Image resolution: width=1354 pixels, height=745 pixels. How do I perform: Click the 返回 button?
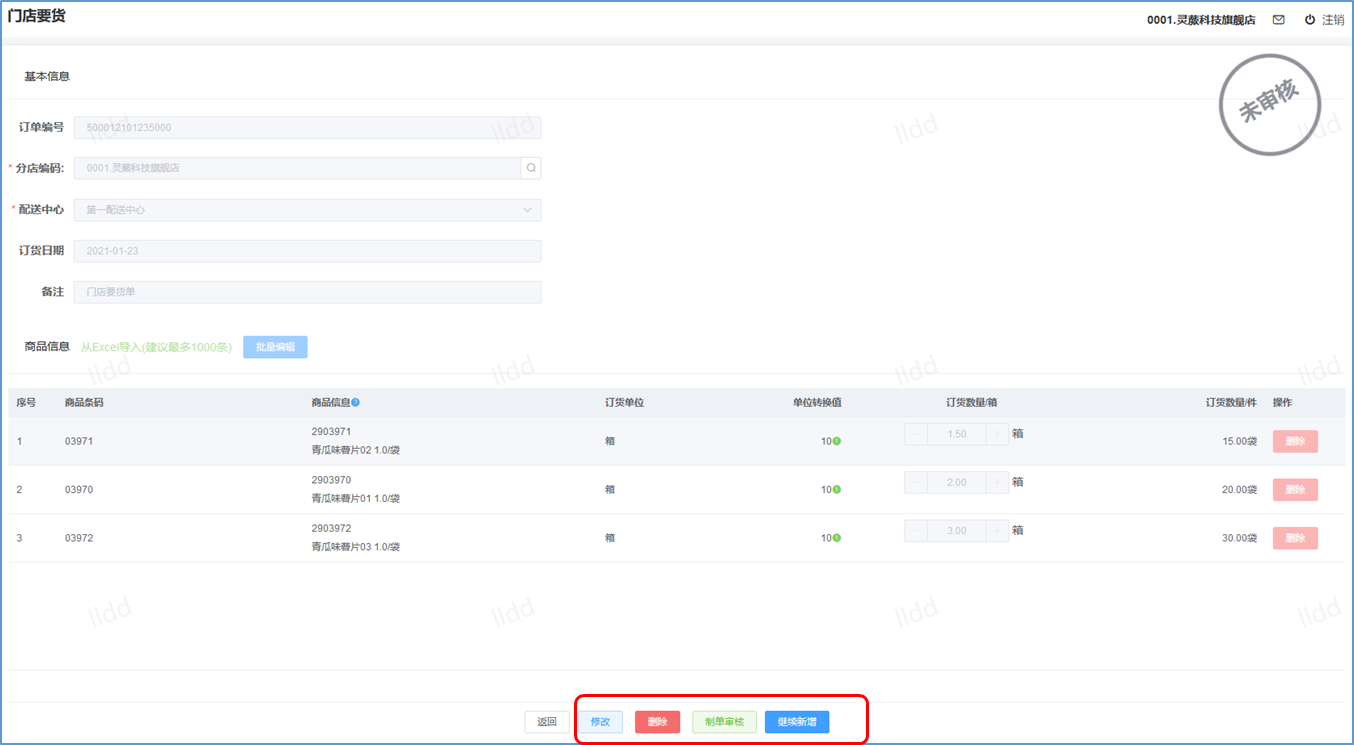tap(547, 722)
